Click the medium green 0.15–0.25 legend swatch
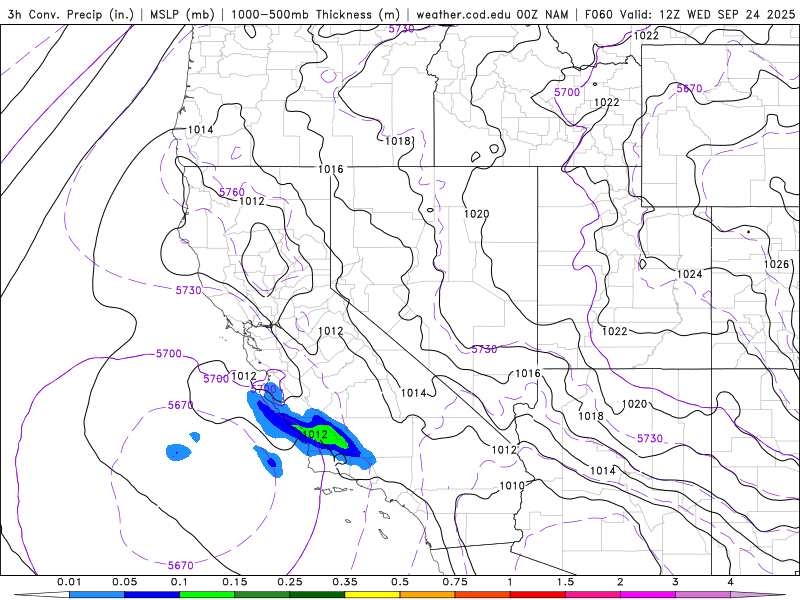This screenshot has width=800, height=600. coord(262,595)
